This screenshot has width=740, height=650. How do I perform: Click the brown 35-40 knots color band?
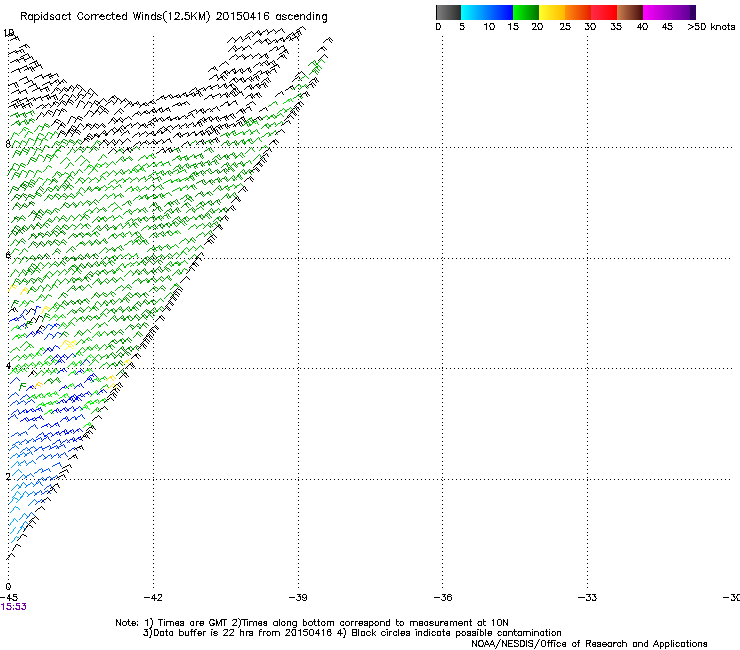[x=630, y=12]
